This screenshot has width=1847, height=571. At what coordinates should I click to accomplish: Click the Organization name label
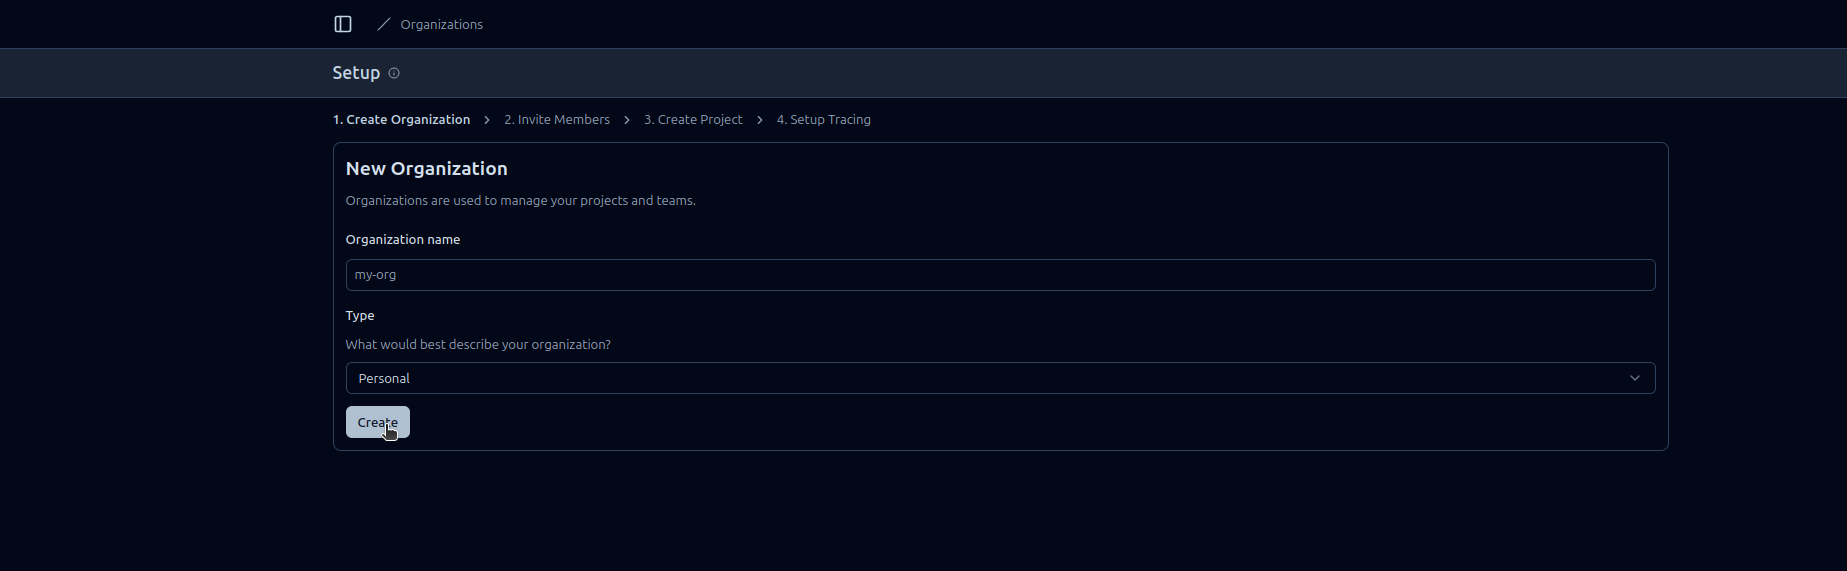[x=402, y=240]
